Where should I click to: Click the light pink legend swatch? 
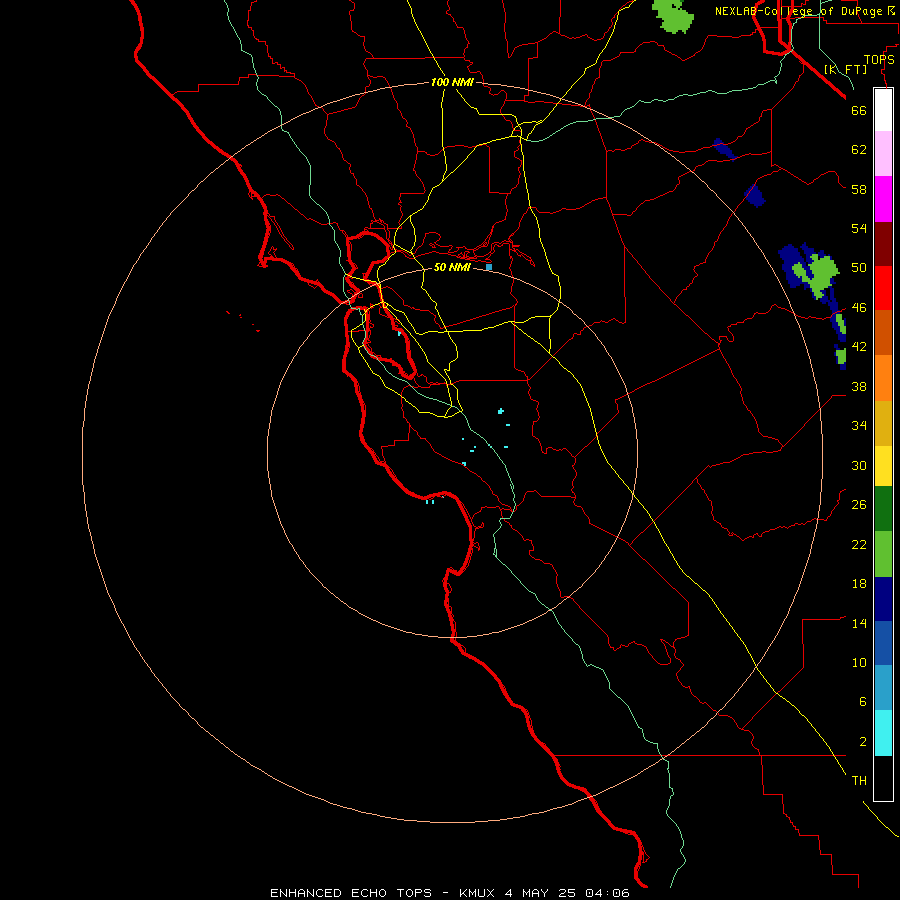click(883, 153)
